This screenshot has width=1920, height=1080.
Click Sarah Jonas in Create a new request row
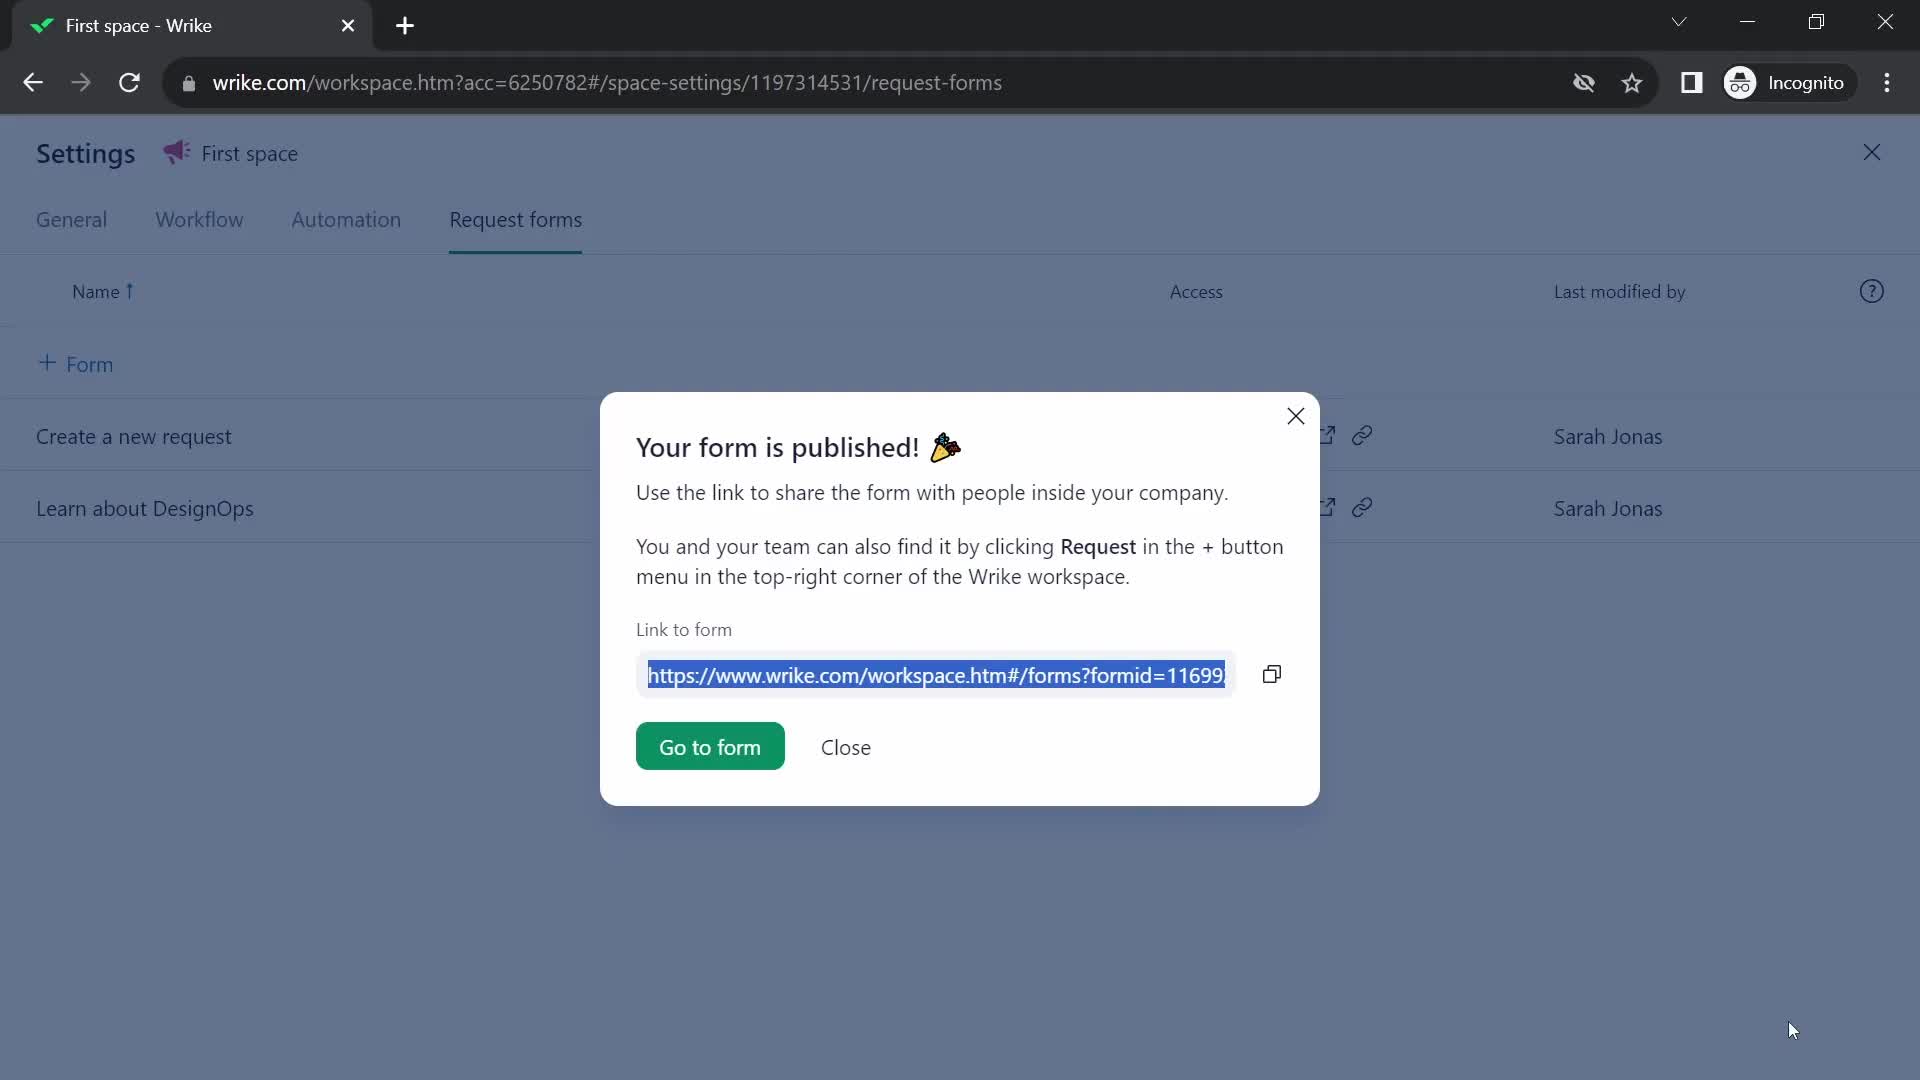coord(1607,437)
